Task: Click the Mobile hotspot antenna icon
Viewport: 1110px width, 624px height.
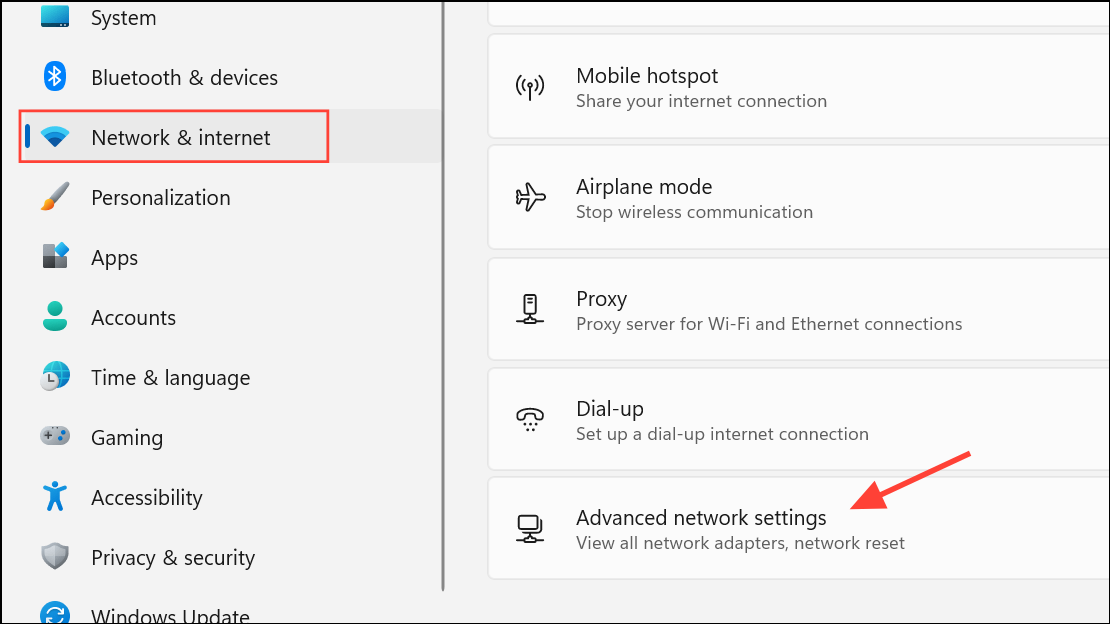Action: coord(530,88)
